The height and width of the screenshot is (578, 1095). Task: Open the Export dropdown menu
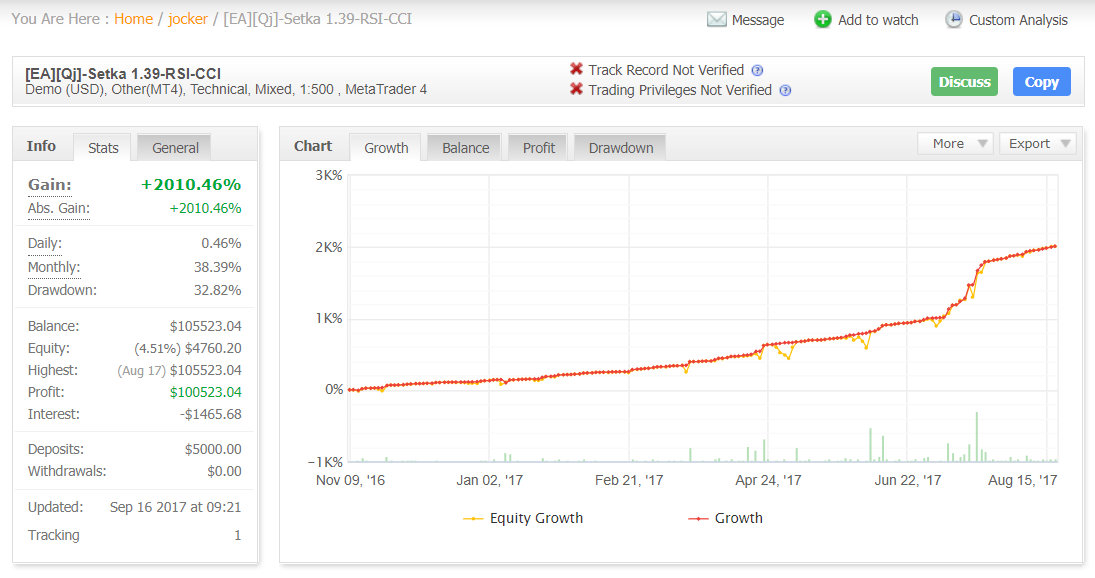tap(1038, 144)
